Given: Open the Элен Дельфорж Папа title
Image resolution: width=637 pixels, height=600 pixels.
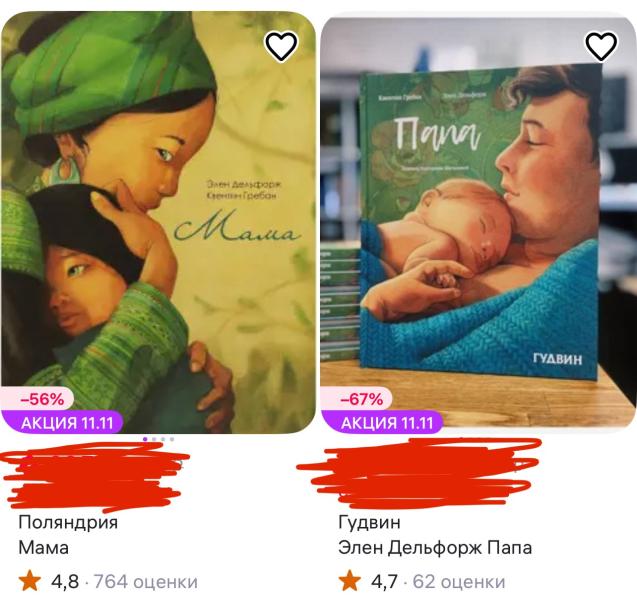Looking at the screenshot, I should pos(435,548).
